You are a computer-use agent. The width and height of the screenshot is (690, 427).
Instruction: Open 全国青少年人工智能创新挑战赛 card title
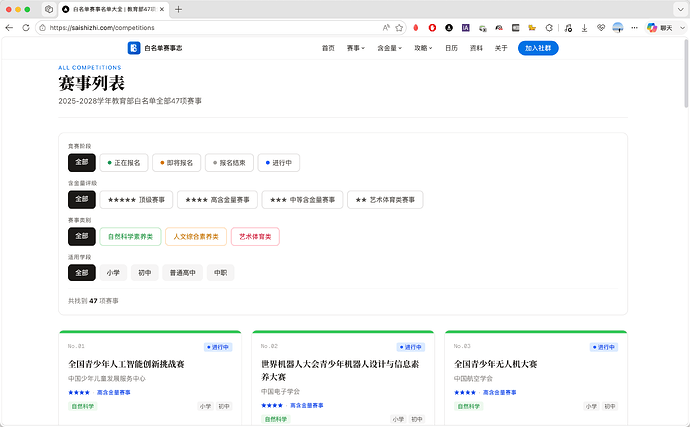[x=126, y=364]
